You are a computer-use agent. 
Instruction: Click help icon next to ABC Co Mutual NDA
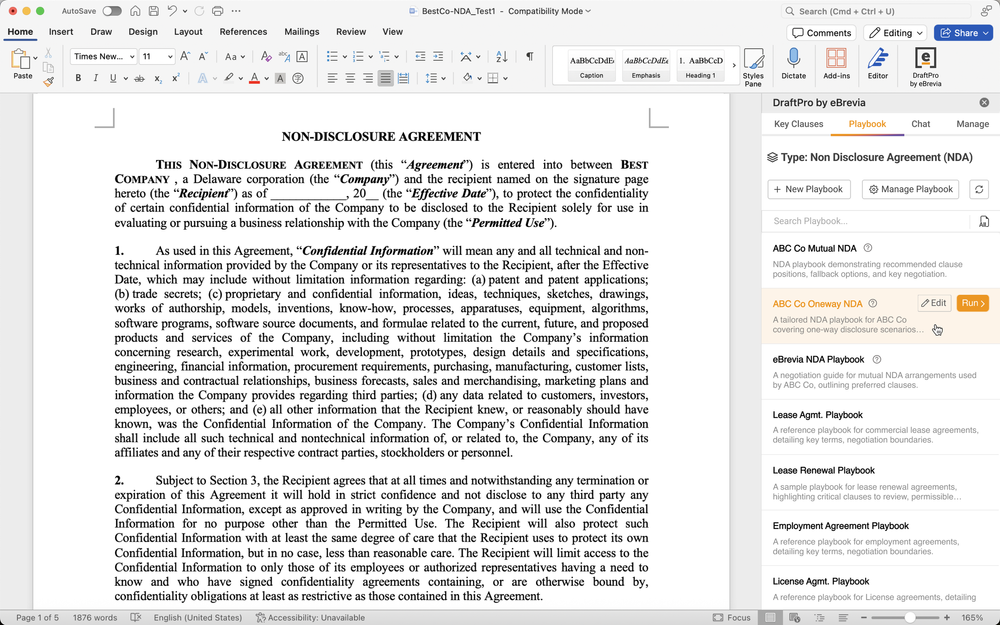(867, 248)
